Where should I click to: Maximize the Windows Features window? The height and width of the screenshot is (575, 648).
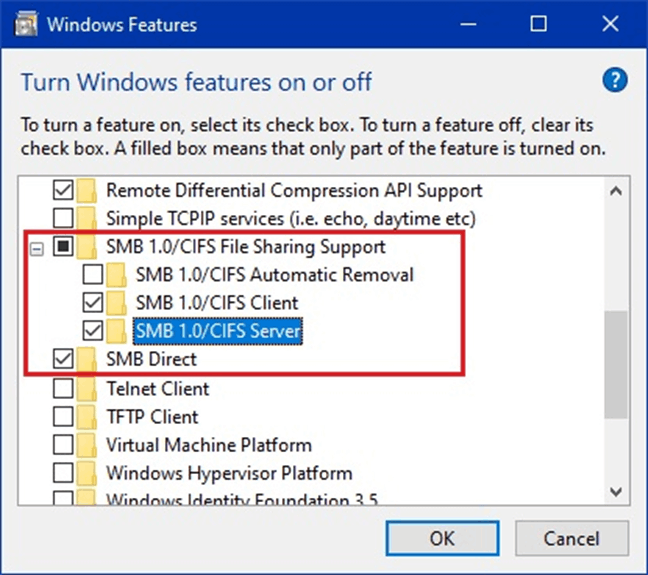point(538,24)
